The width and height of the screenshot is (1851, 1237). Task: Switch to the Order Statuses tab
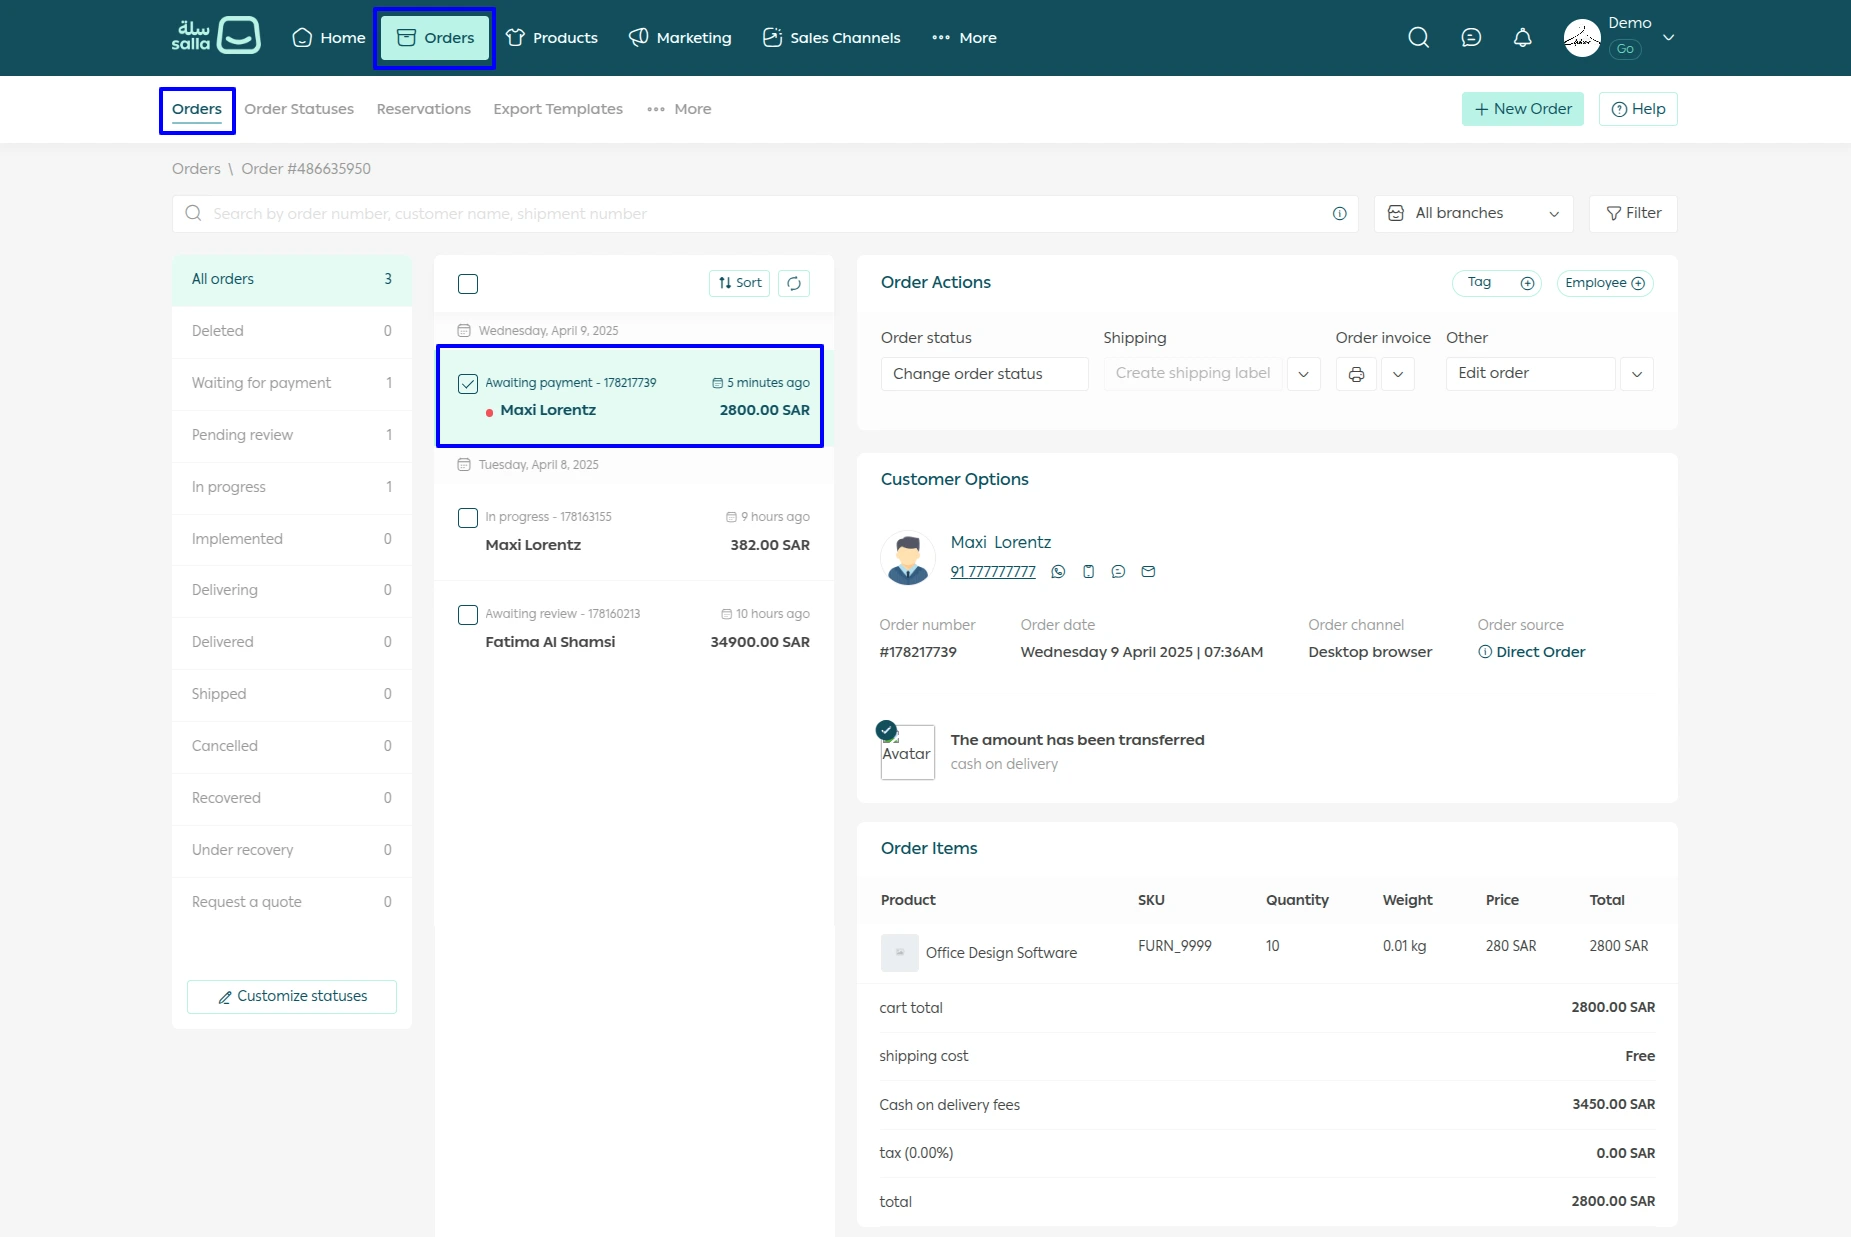click(299, 109)
